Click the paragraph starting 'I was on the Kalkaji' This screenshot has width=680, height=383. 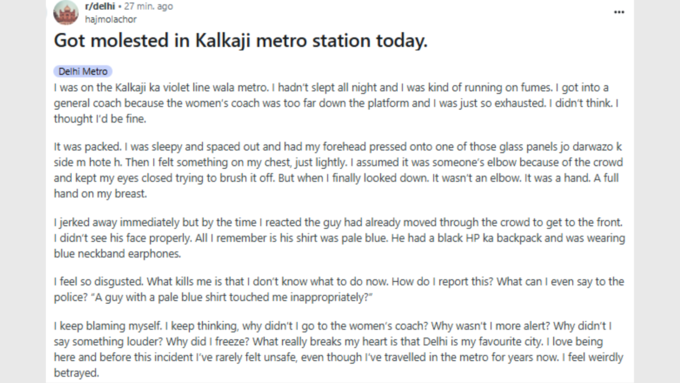(336, 103)
